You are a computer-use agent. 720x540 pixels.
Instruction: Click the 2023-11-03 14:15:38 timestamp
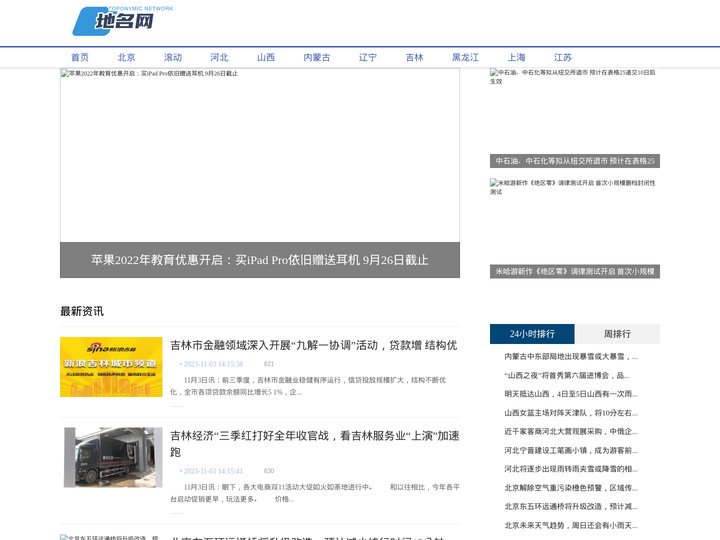pyautogui.click(x=213, y=364)
